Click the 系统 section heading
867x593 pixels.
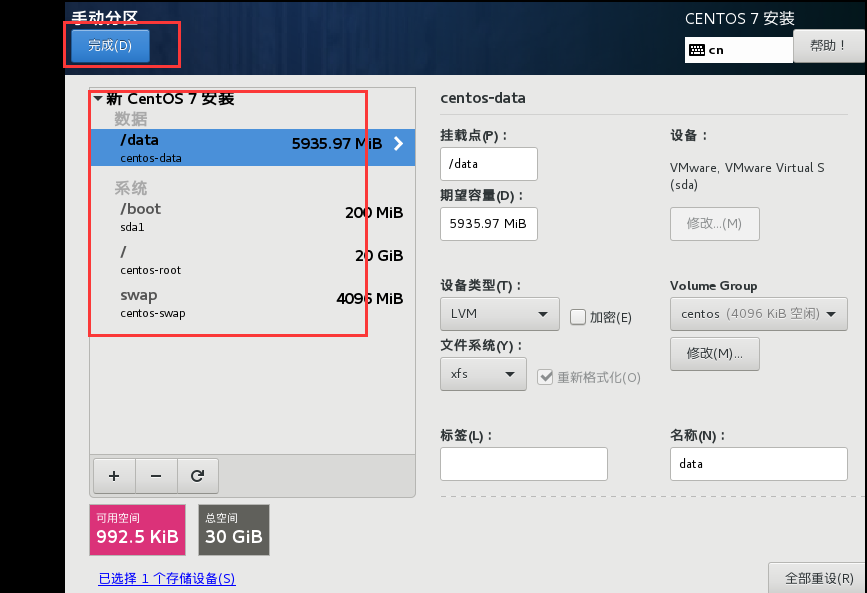point(130,189)
